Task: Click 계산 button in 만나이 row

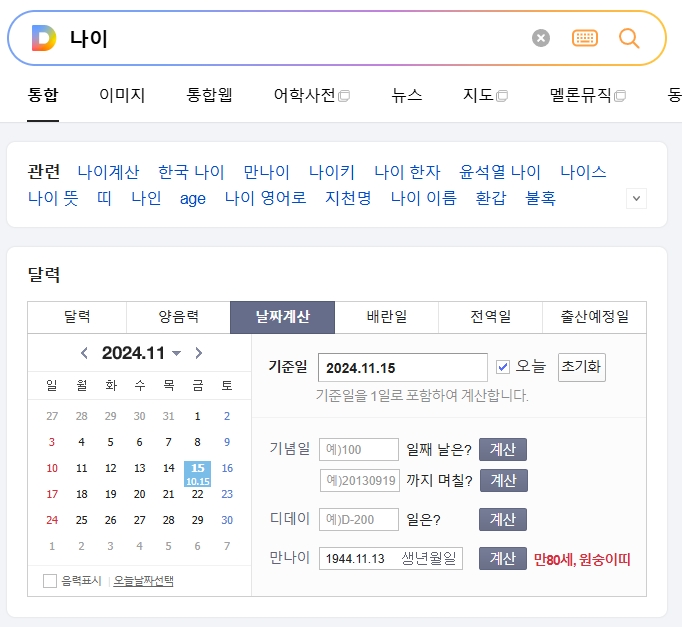Action: [x=503, y=558]
